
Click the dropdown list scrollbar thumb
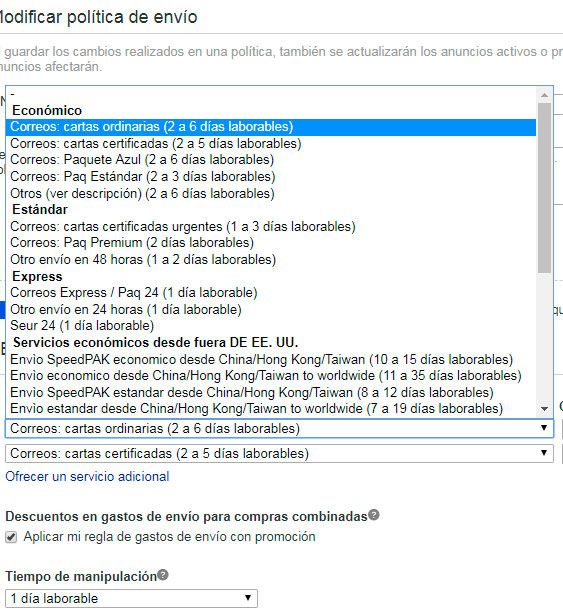tap(544, 188)
